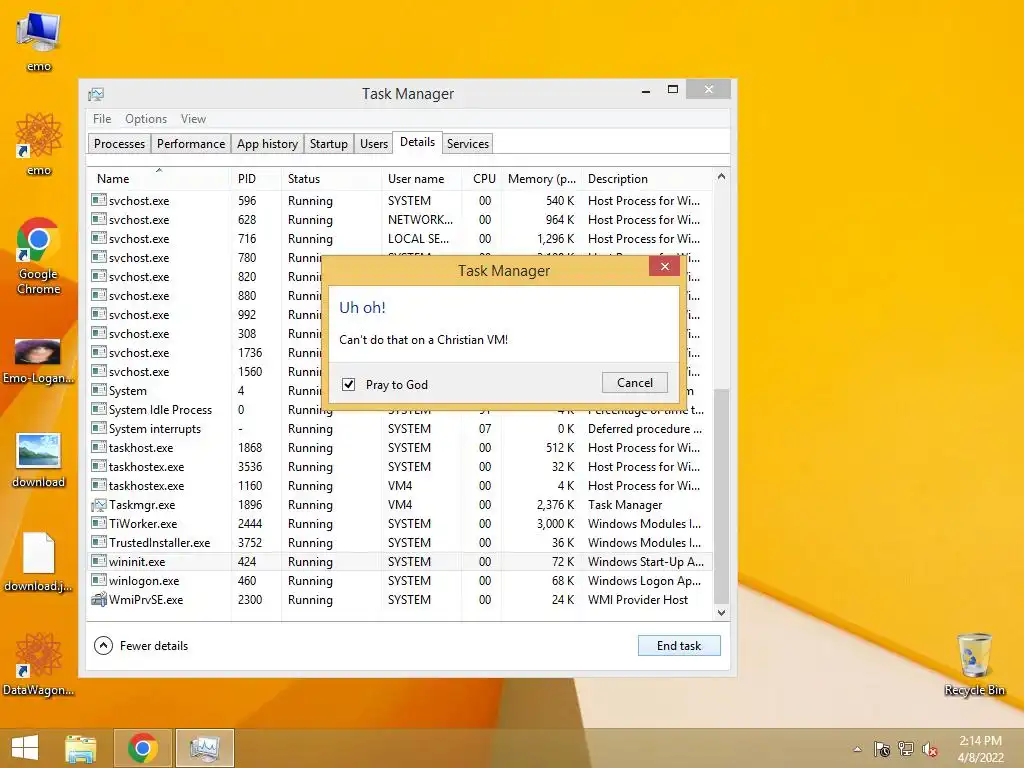Minimize the Task Manager window
The image size is (1024, 768).
point(646,91)
